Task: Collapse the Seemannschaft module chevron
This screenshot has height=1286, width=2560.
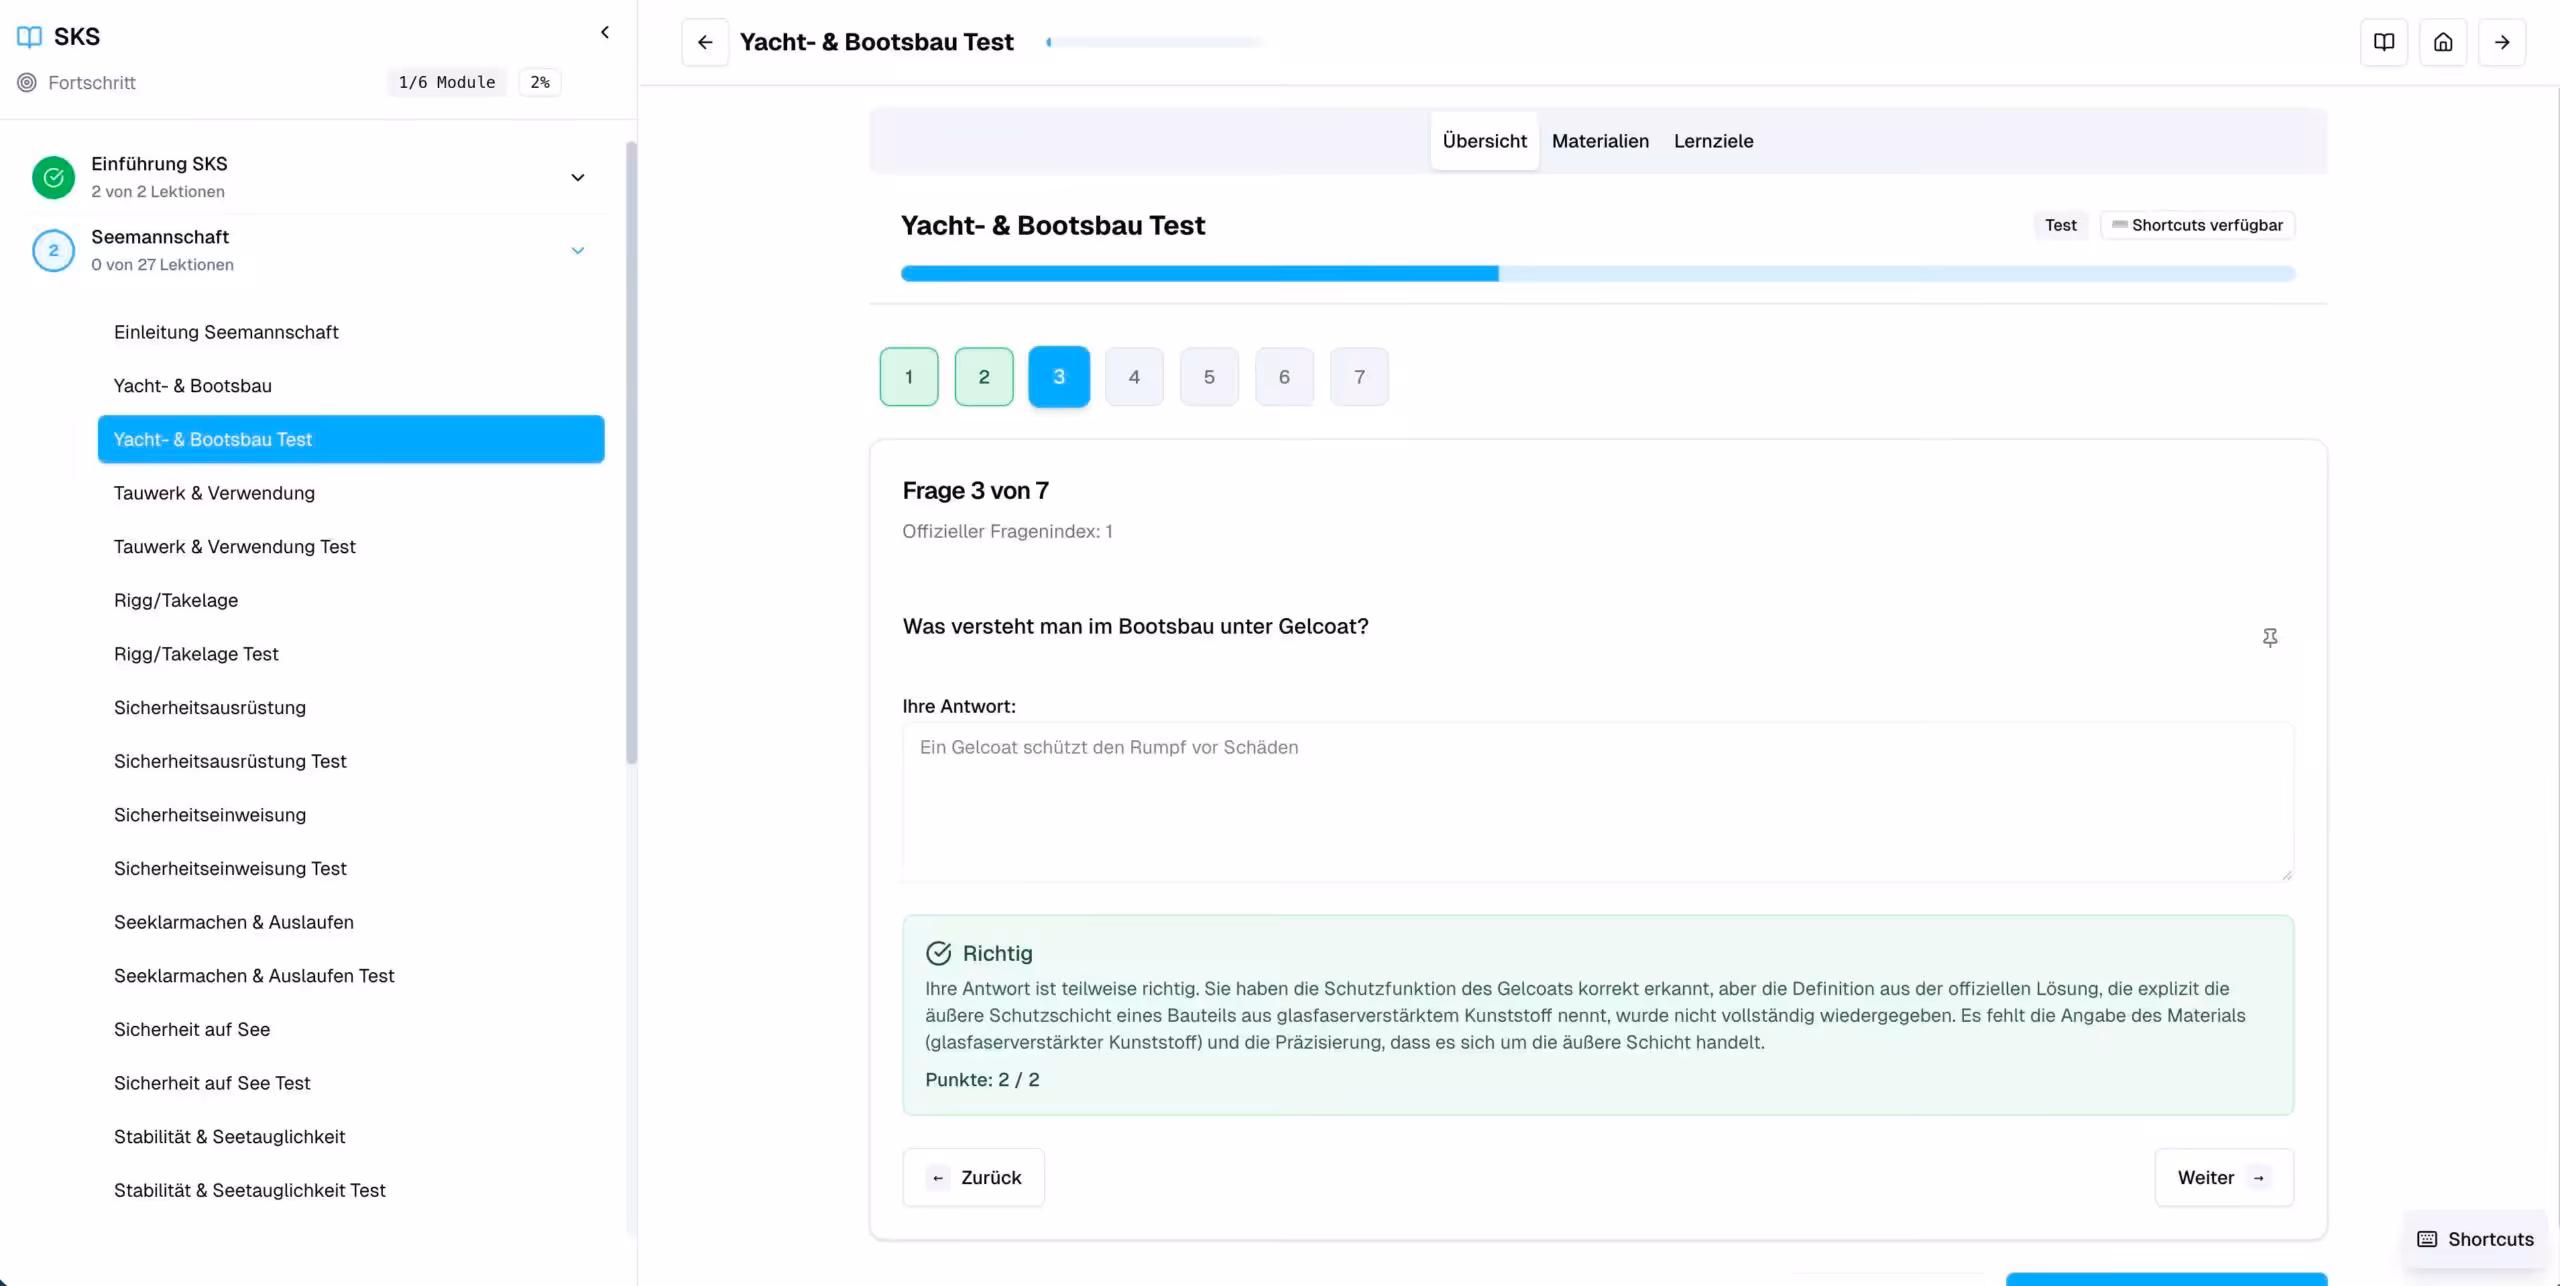Action: [578, 251]
